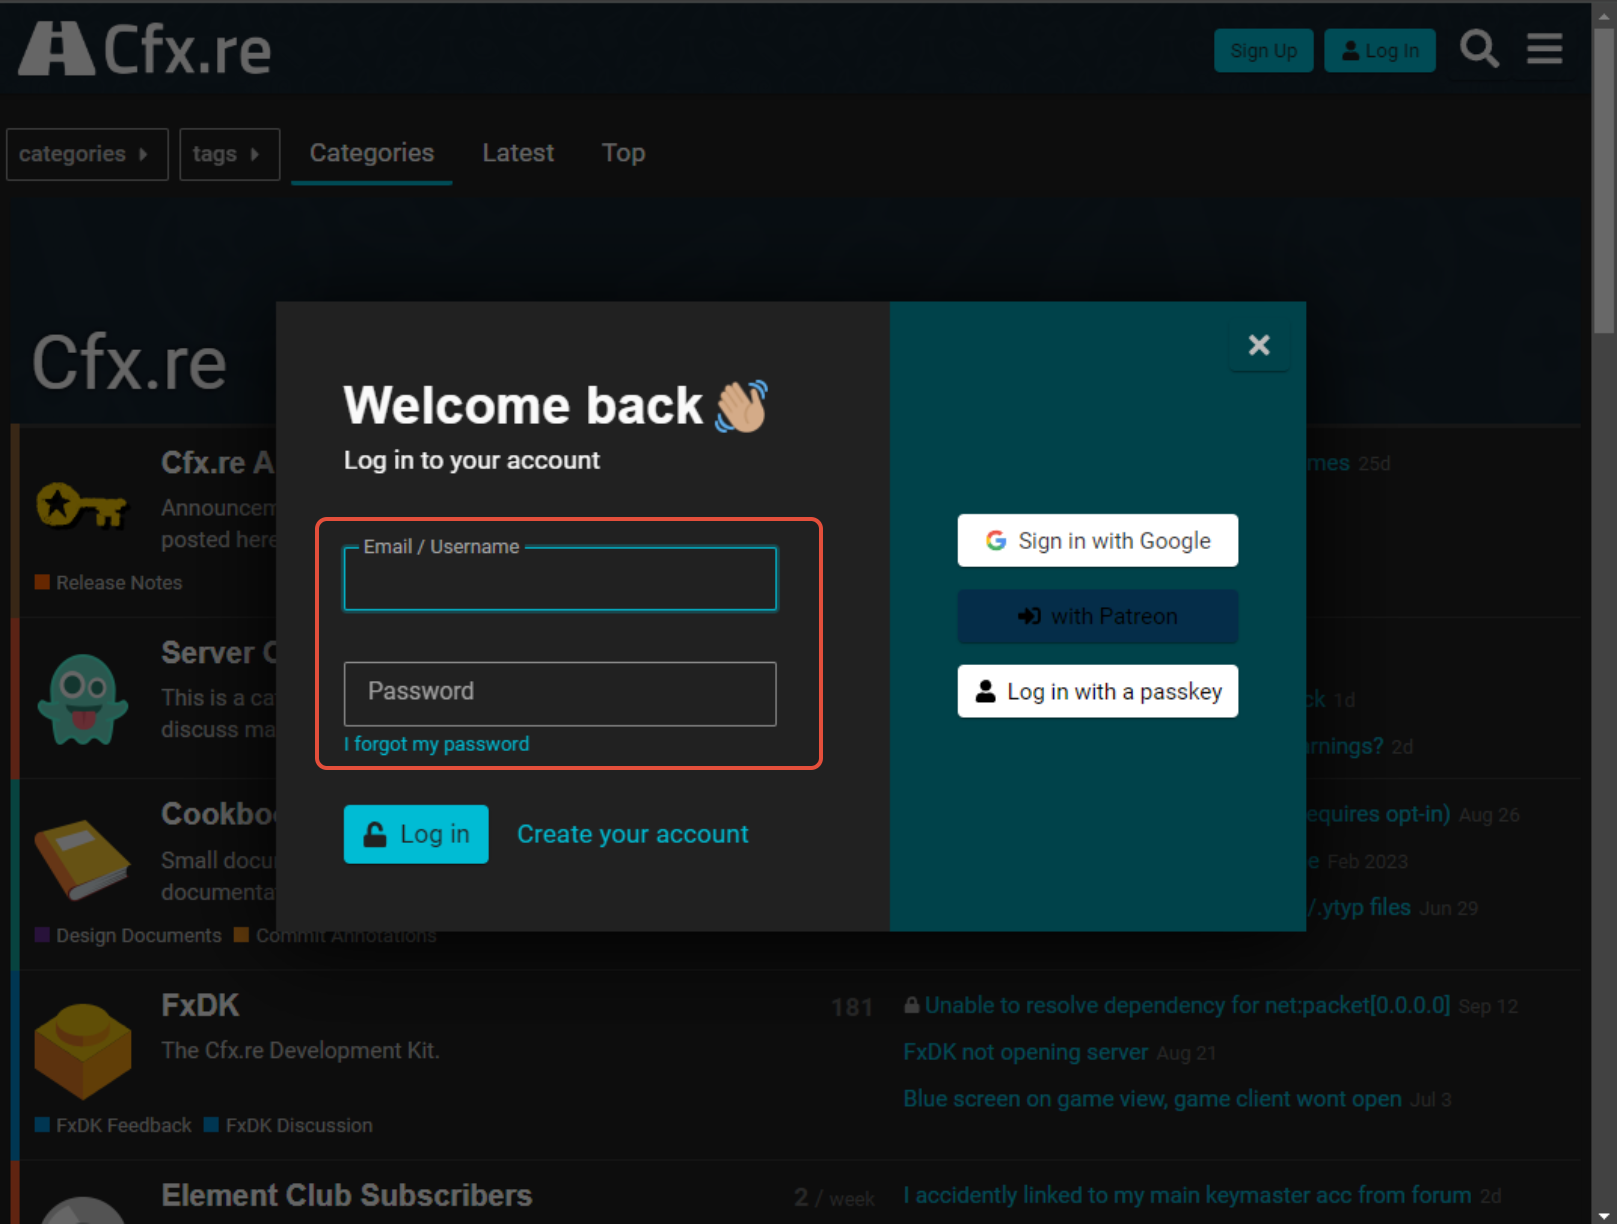Switch to the Categories tab
Screen dimensions: 1617x1224
click(x=372, y=153)
